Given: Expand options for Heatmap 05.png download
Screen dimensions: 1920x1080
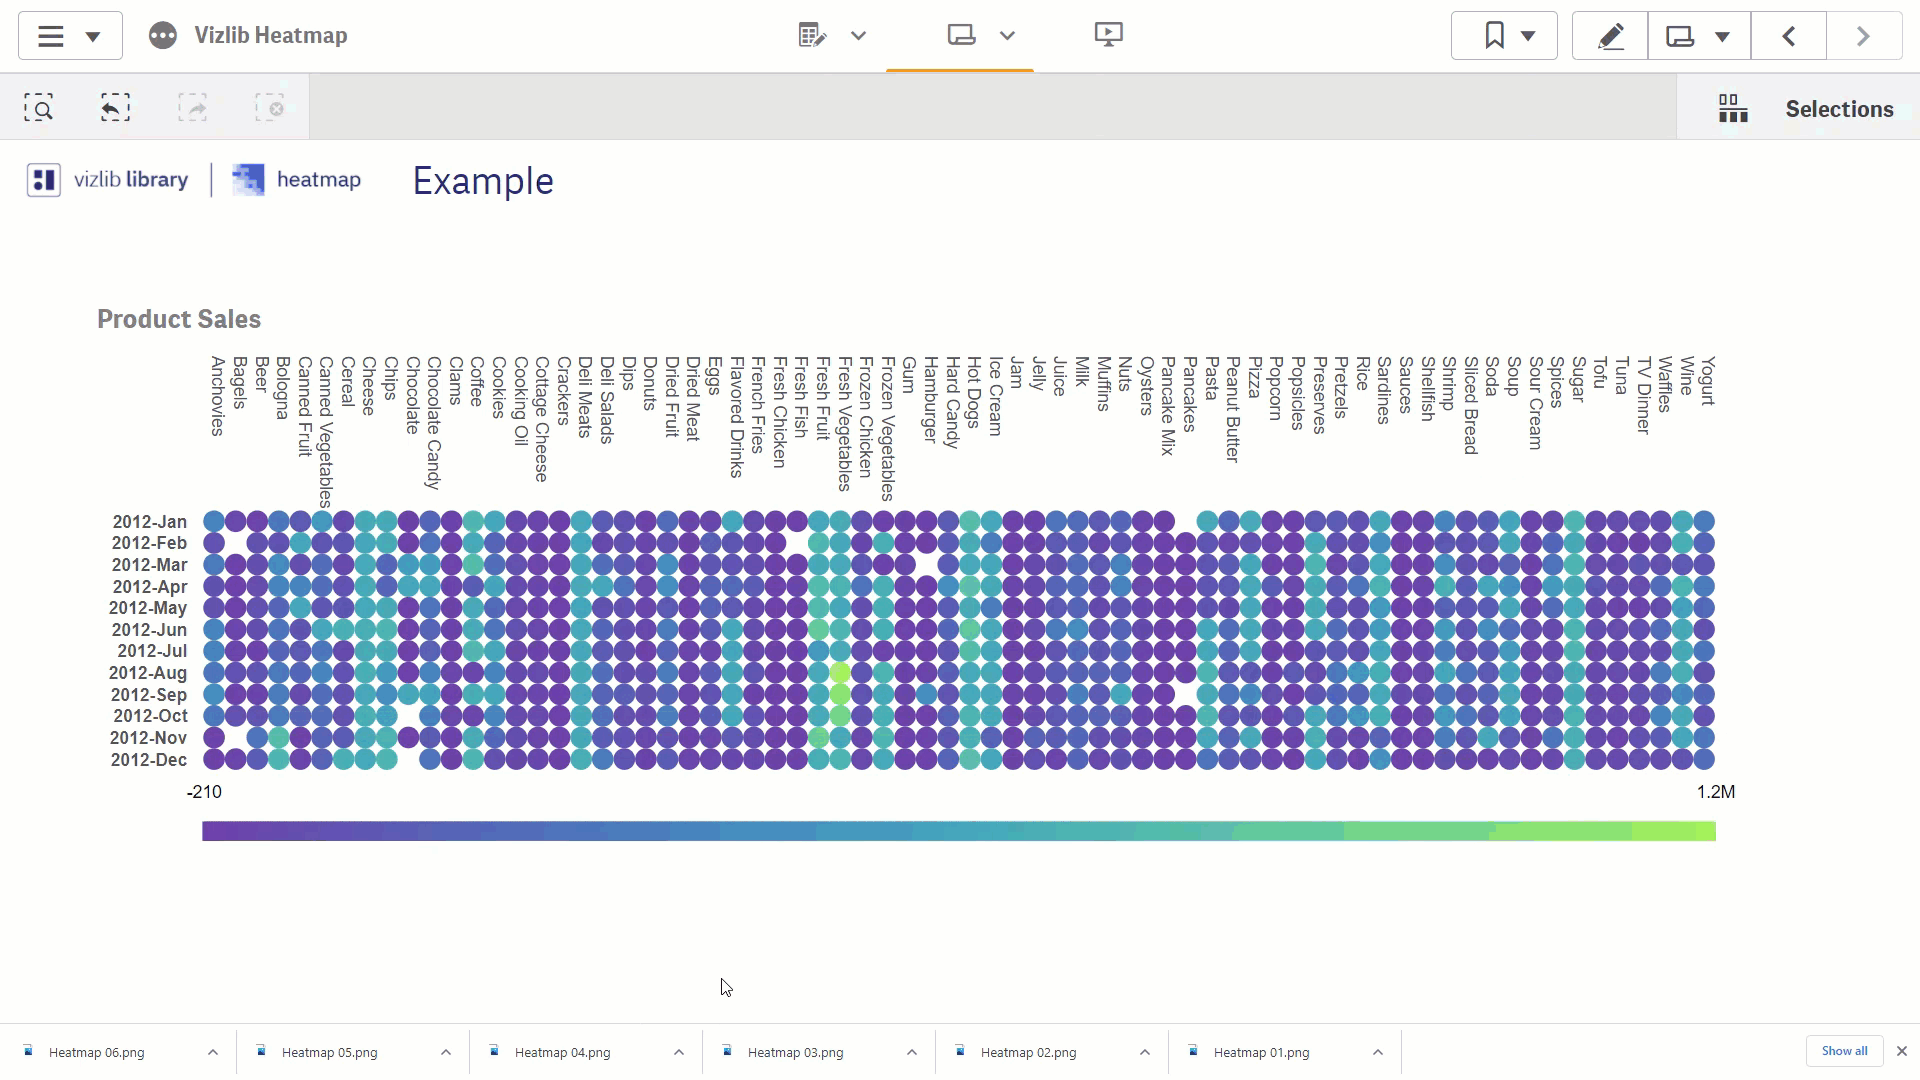Looking at the screenshot, I should (x=446, y=1052).
